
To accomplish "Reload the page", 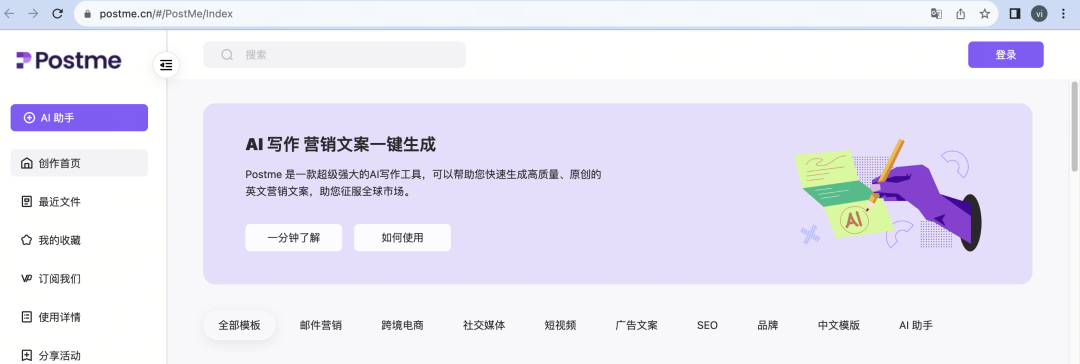I will click(58, 14).
